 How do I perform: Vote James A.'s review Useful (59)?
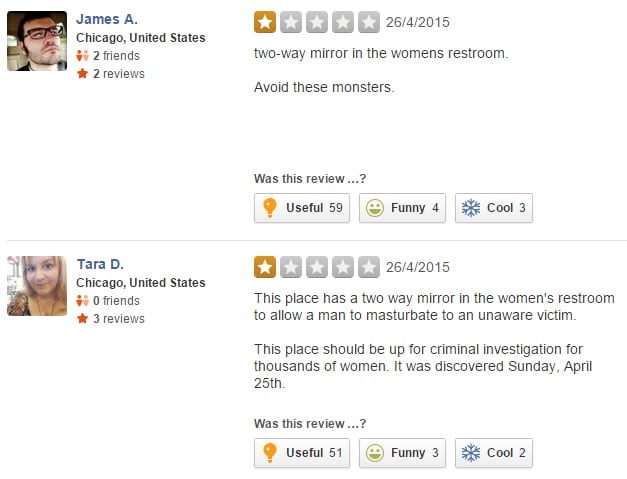(302, 208)
